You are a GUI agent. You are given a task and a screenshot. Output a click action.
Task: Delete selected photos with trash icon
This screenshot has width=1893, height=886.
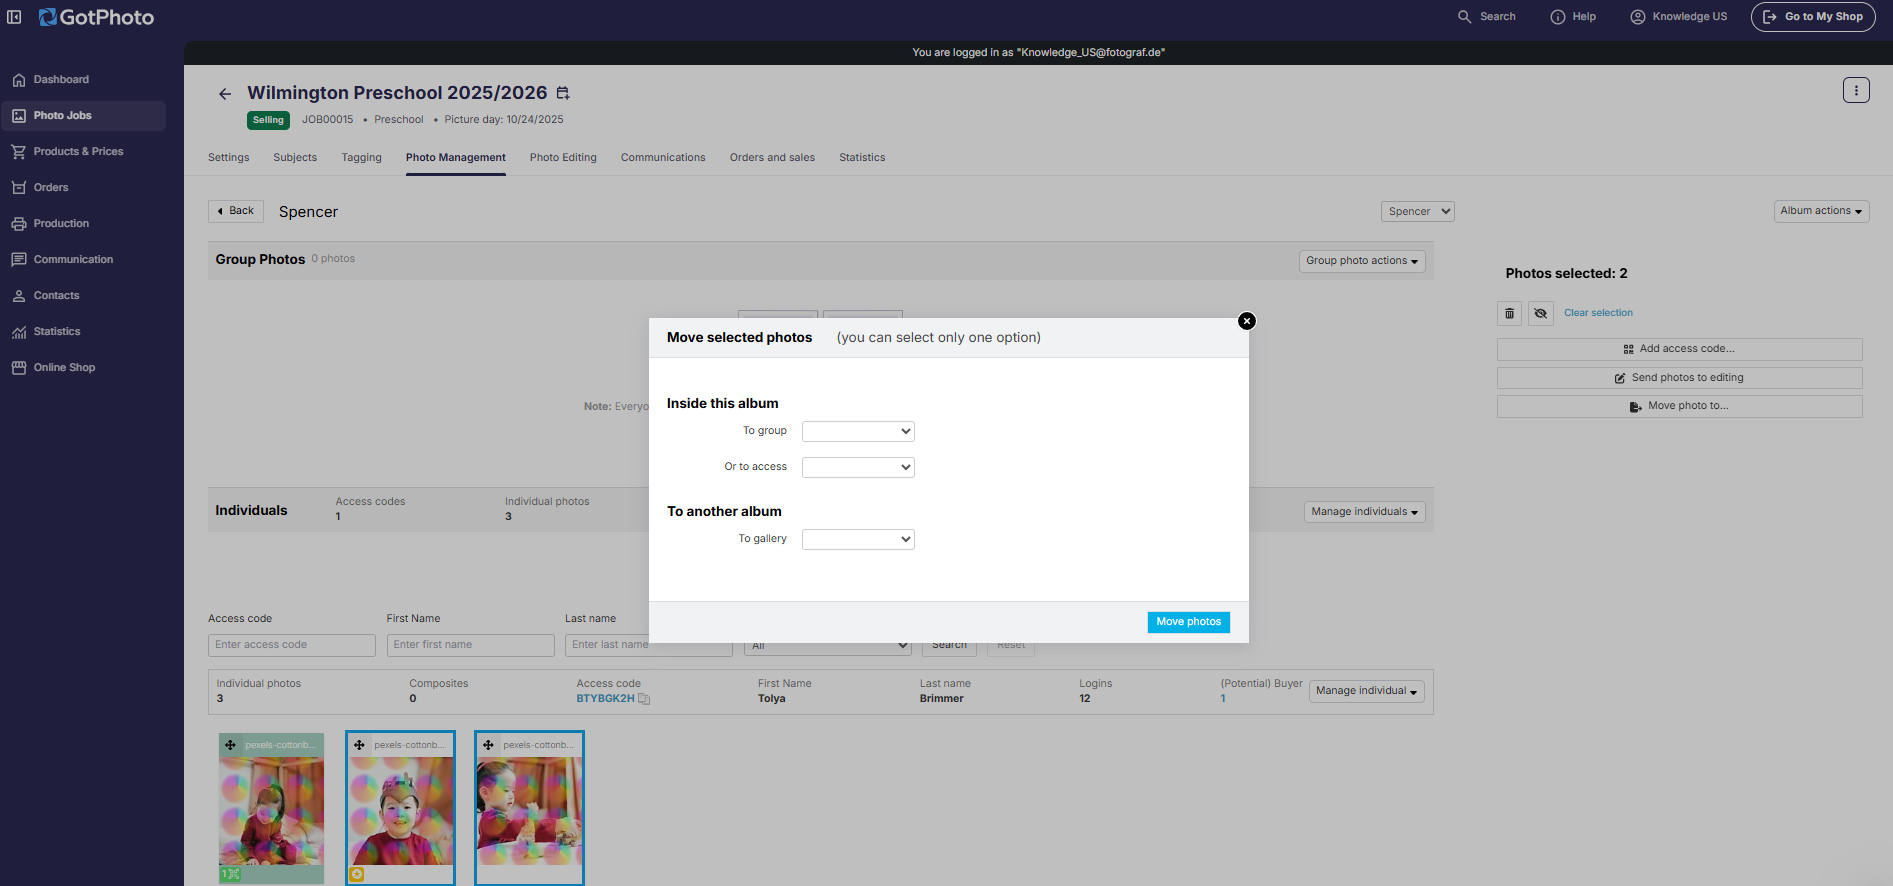pos(1510,313)
